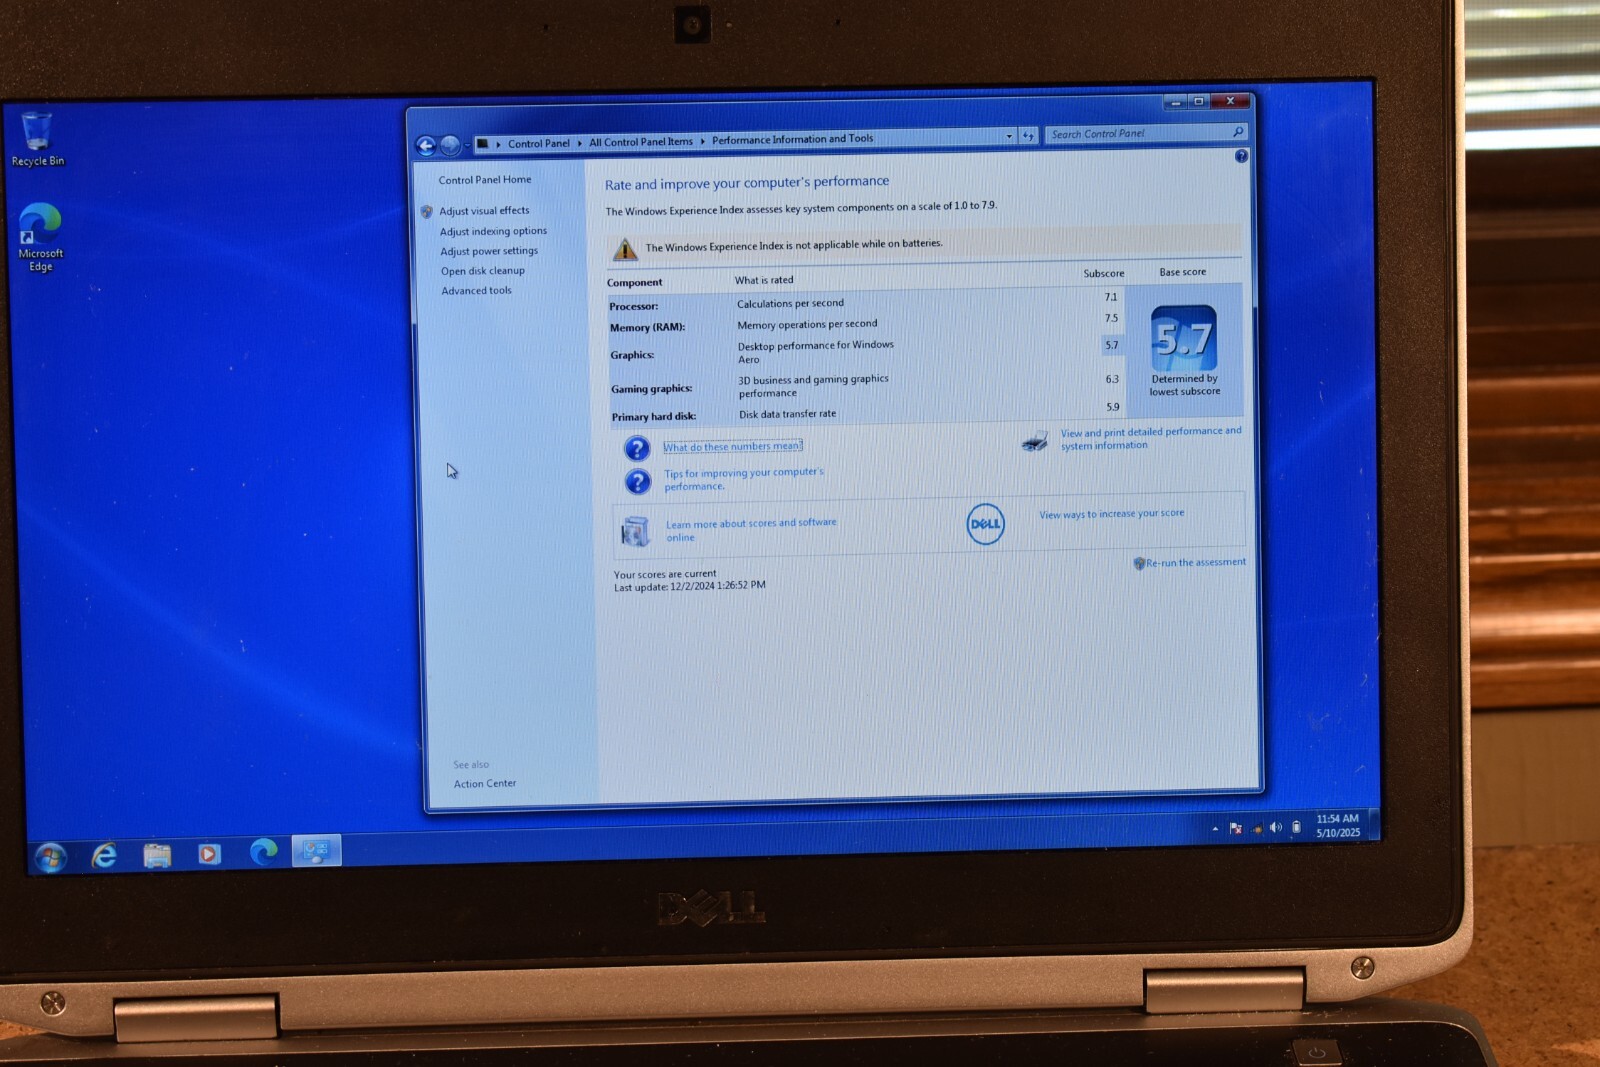Click the 'Disk data transfer rate' text

tap(787, 414)
